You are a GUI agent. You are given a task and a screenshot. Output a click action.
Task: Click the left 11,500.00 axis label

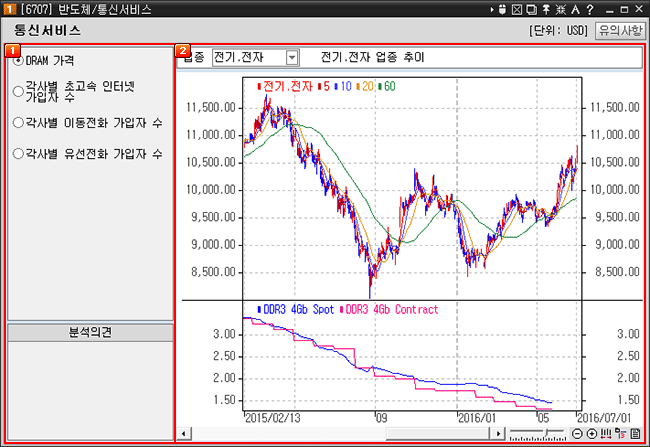211,108
